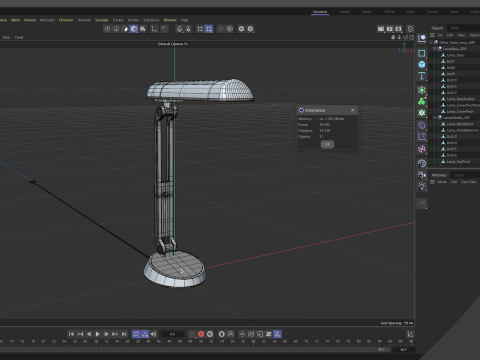Select the highlighted Model mode cube icon
The height and width of the screenshot is (360, 480).
pos(134,29)
